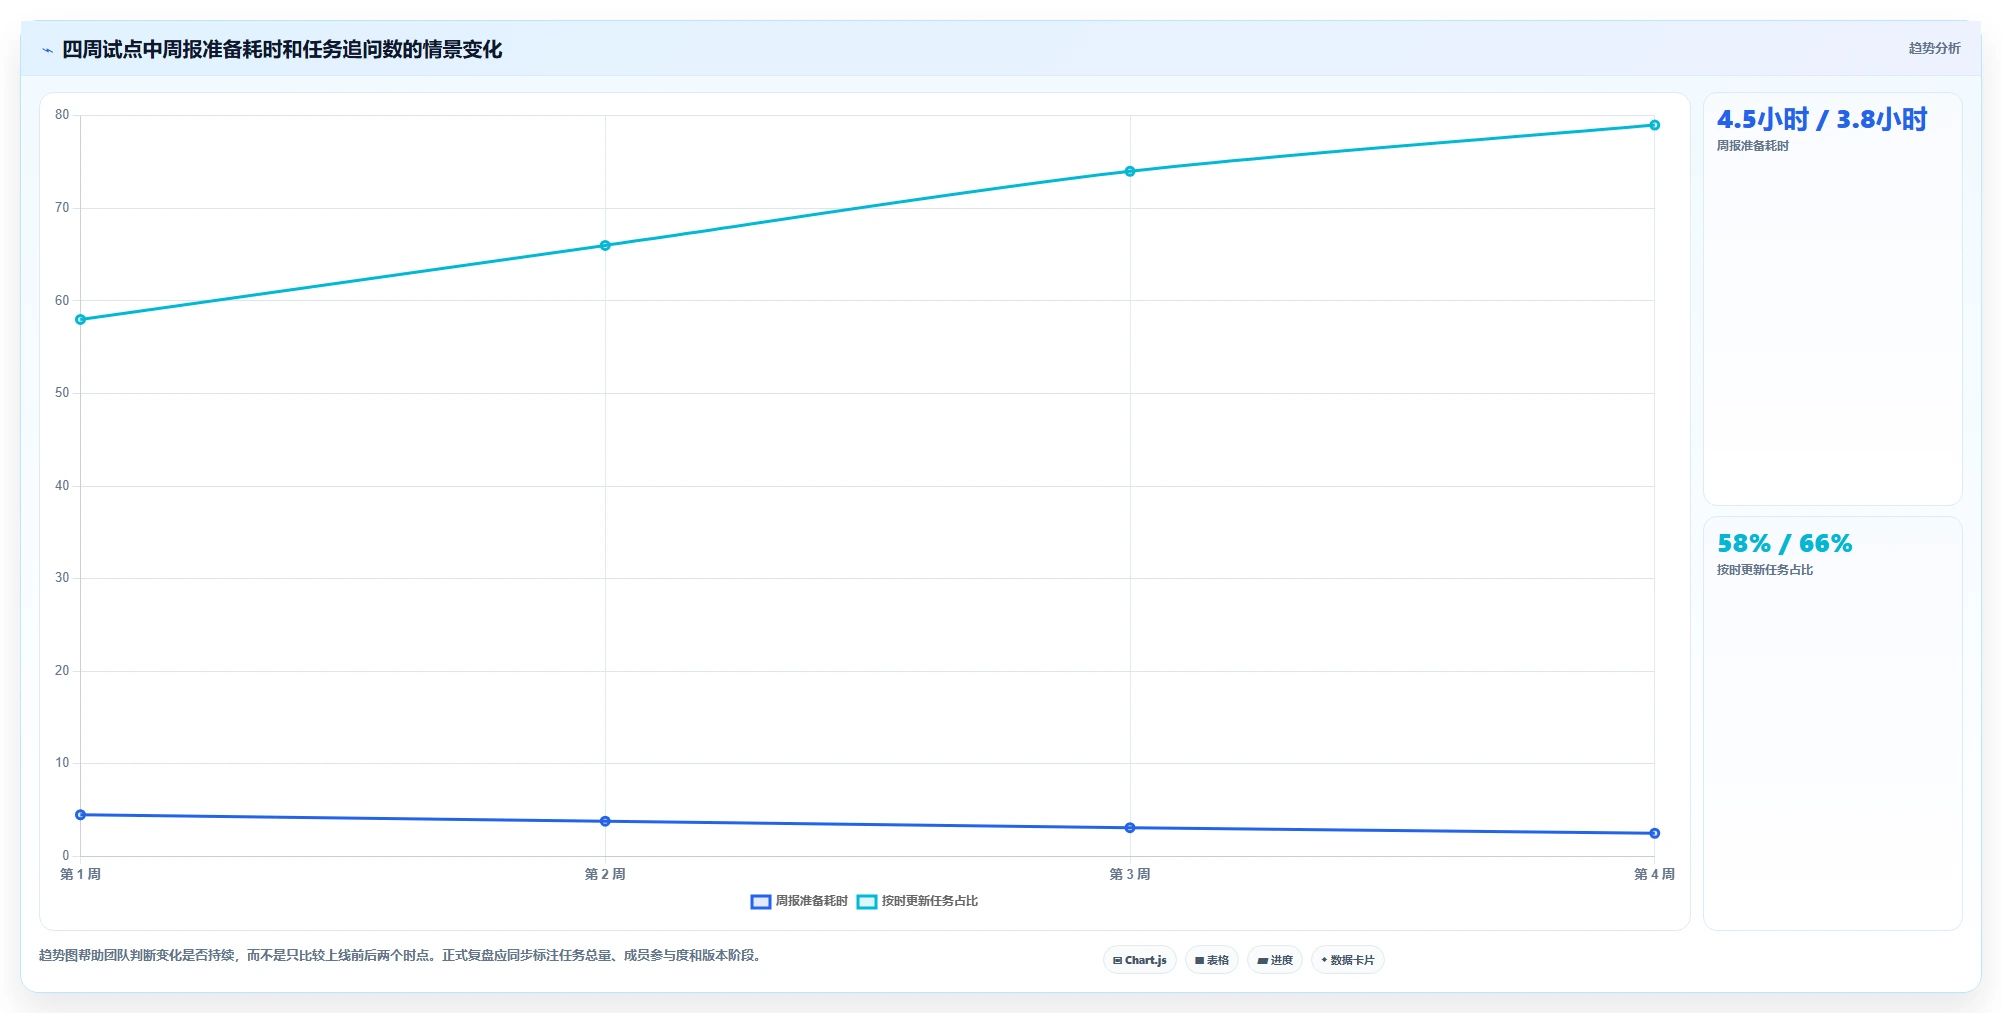Select the 表格 tag chip
This screenshot has width=2002, height=1013.
point(1212,960)
